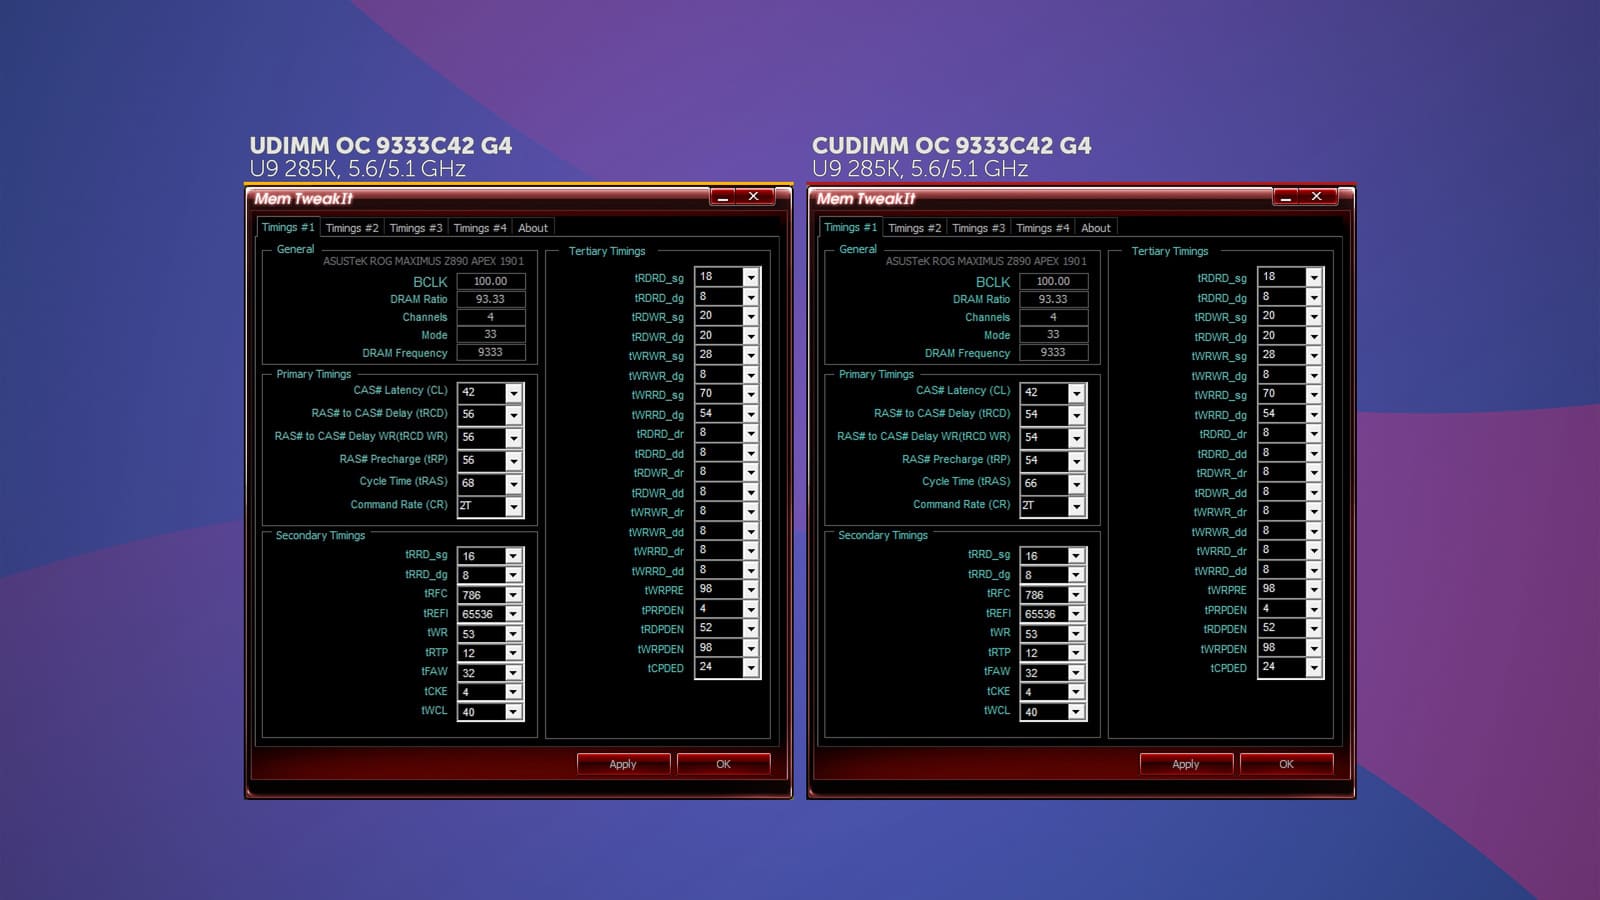Click BCLK value field in UDIMM window

(x=491, y=281)
